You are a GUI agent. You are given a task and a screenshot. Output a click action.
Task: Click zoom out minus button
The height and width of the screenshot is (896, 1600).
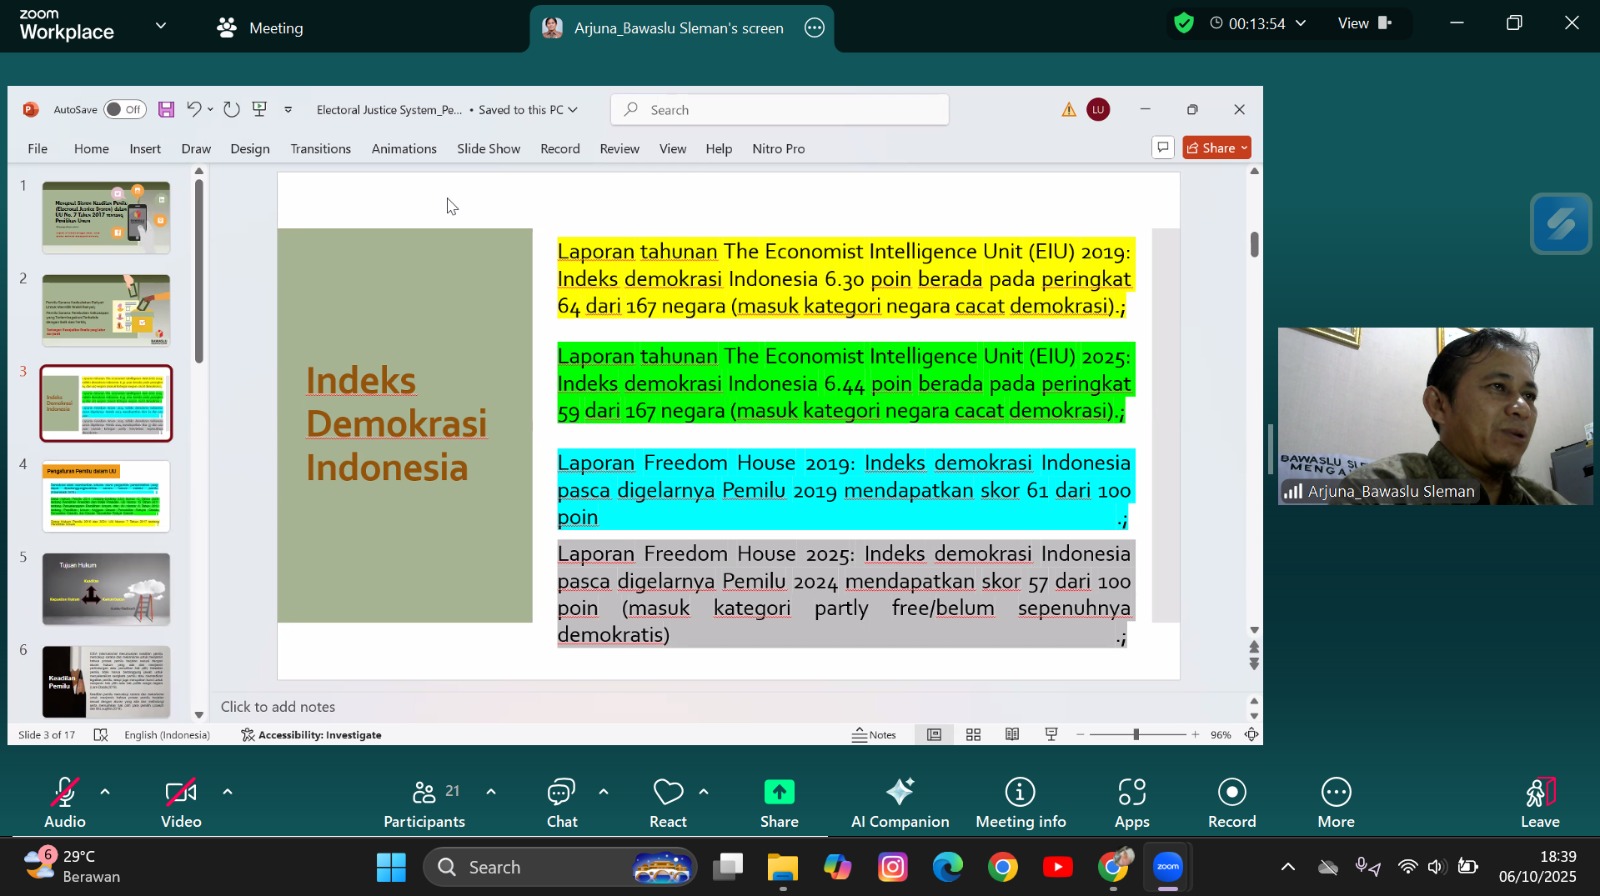click(x=1080, y=735)
